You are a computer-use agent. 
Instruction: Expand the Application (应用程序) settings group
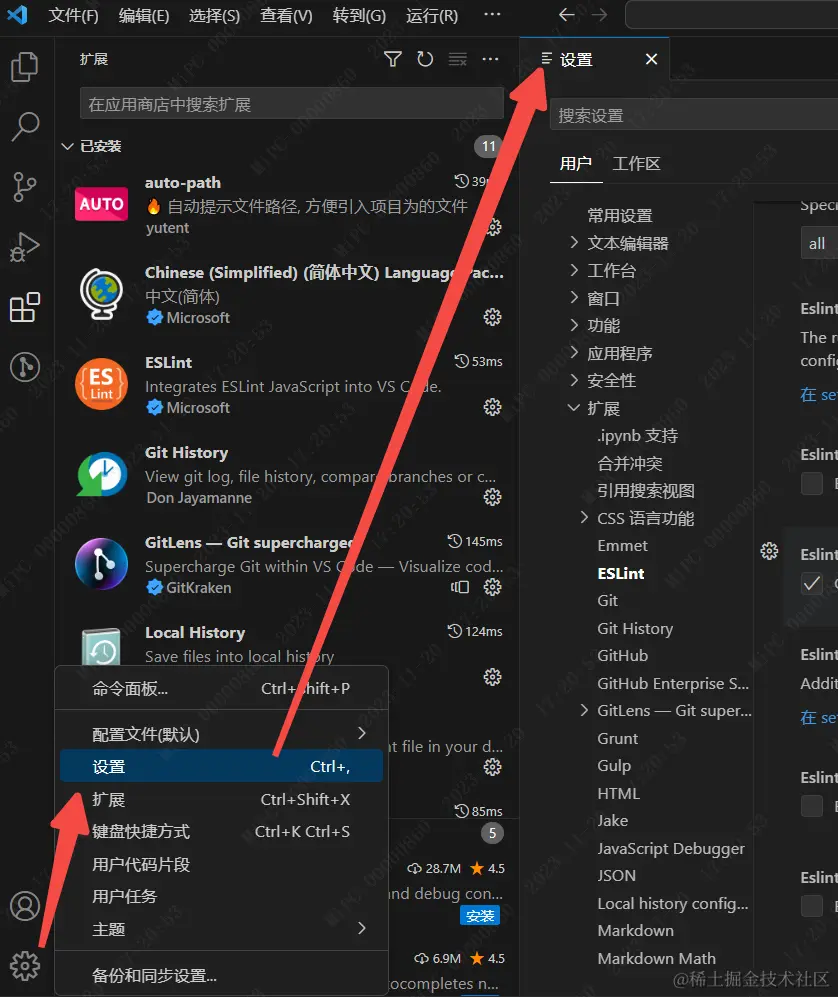click(574, 352)
